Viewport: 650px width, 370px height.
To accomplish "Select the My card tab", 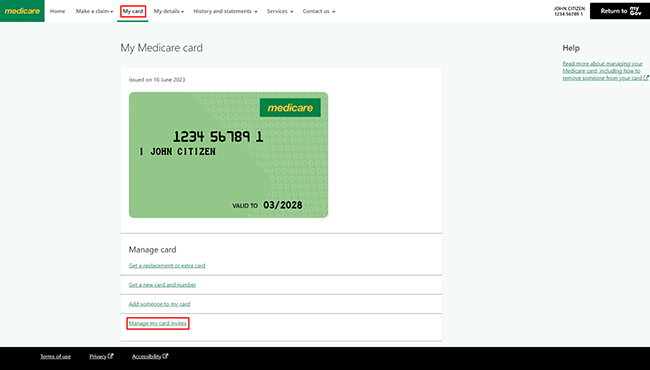I will point(133,11).
